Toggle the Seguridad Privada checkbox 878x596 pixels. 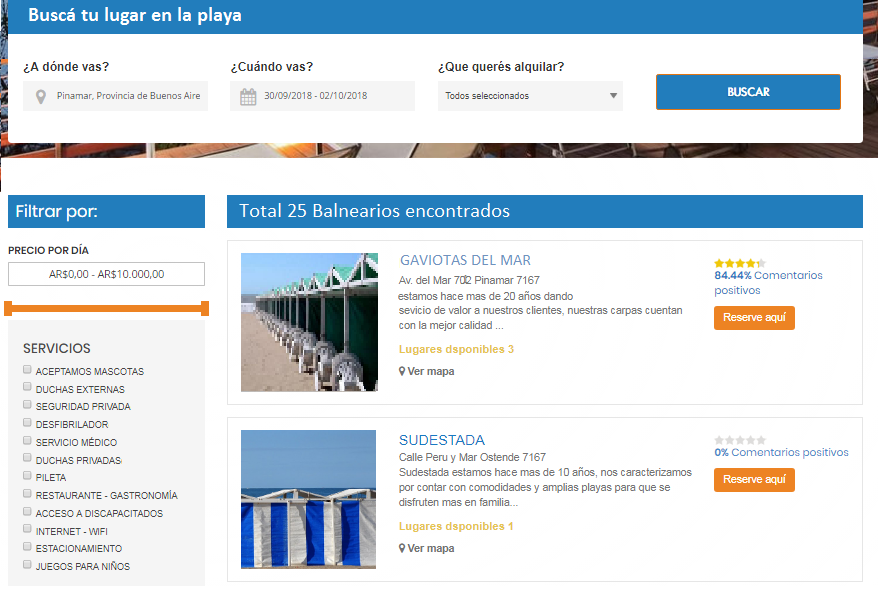pos(27,404)
